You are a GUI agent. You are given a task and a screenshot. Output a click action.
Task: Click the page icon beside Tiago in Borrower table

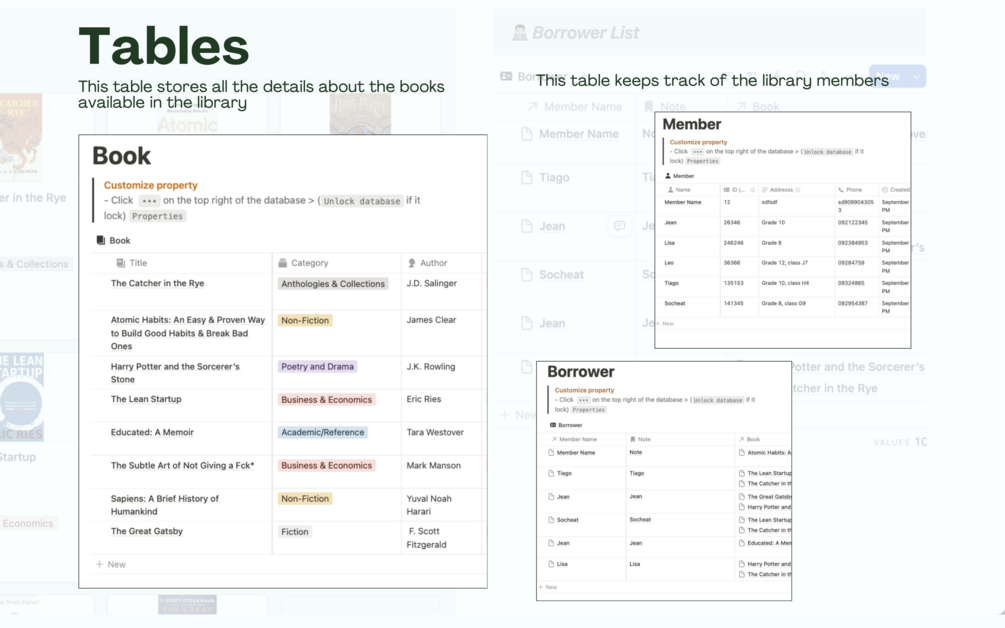tap(551, 474)
